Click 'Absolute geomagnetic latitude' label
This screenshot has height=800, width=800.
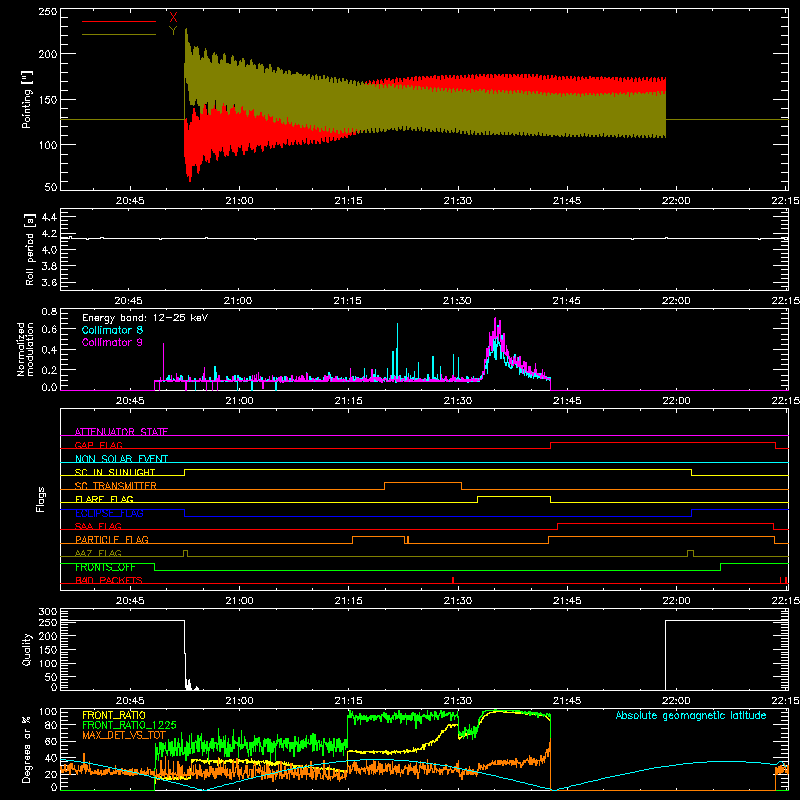coord(691,715)
